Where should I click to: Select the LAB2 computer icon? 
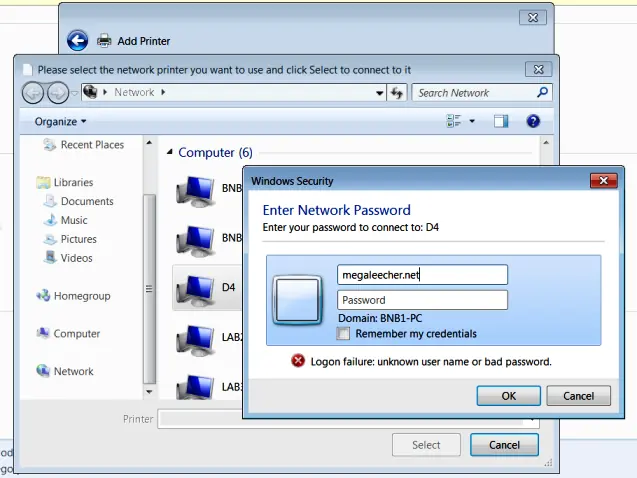tap(195, 340)
